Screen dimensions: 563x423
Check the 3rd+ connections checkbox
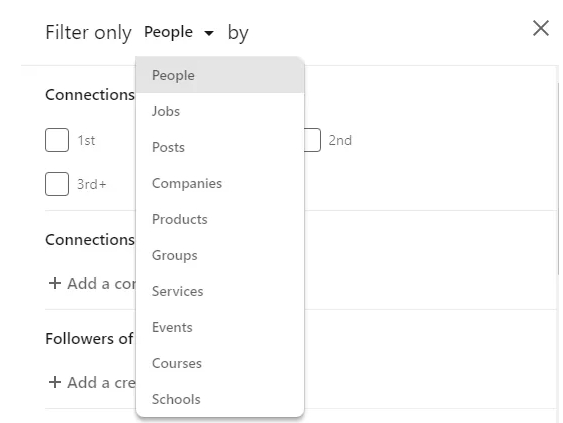pyautogui.click(x=57, y=184)
